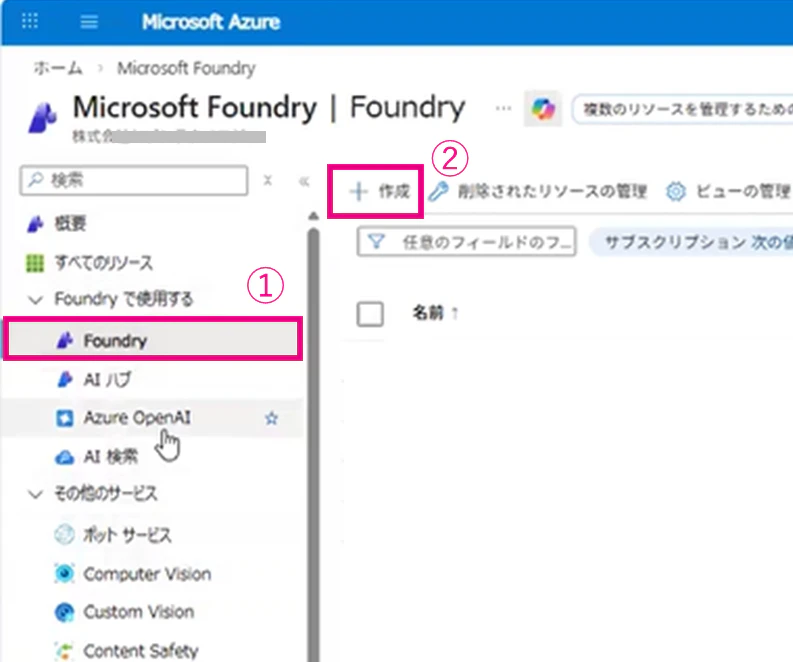Toggle the select-all checkbox
This screenshot has width=793, height=662.
pyautogui.click(x=370, y=314)
